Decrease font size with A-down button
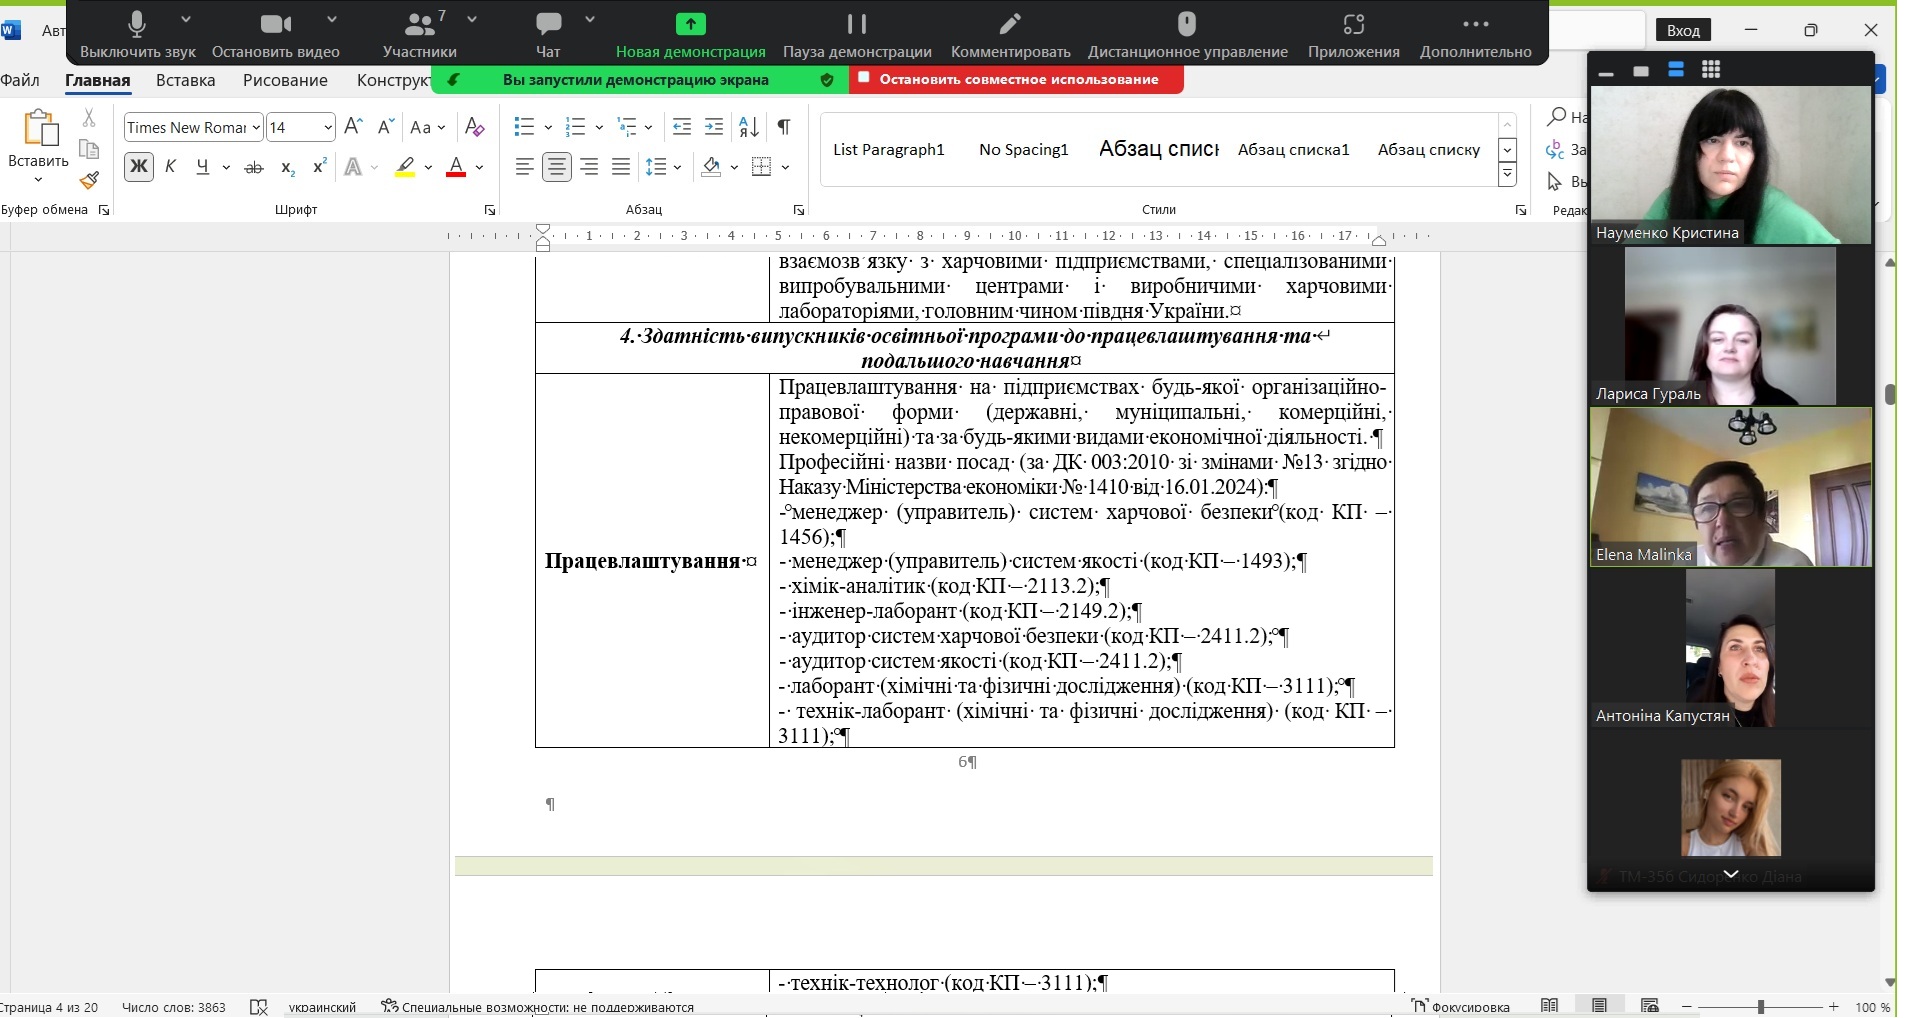Image resolution: width=1906 pixels, height=1018 pixels. point(385,127)
